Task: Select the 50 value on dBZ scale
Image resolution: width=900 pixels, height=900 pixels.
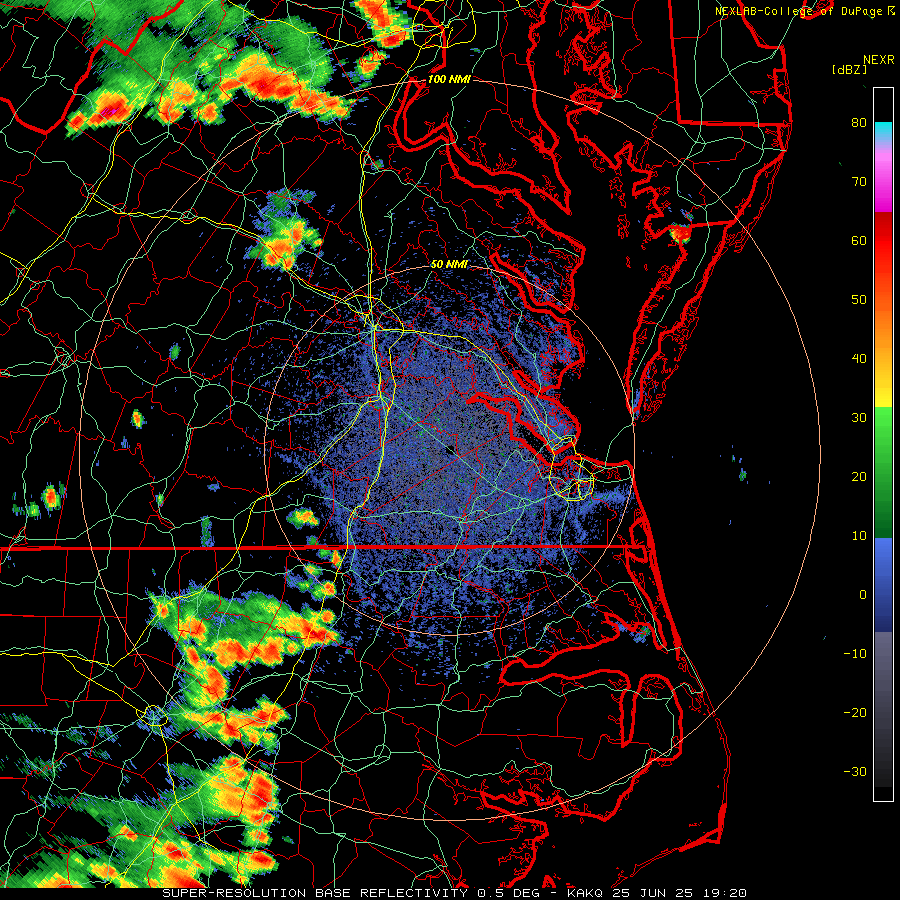Action: tap(859, 300)
